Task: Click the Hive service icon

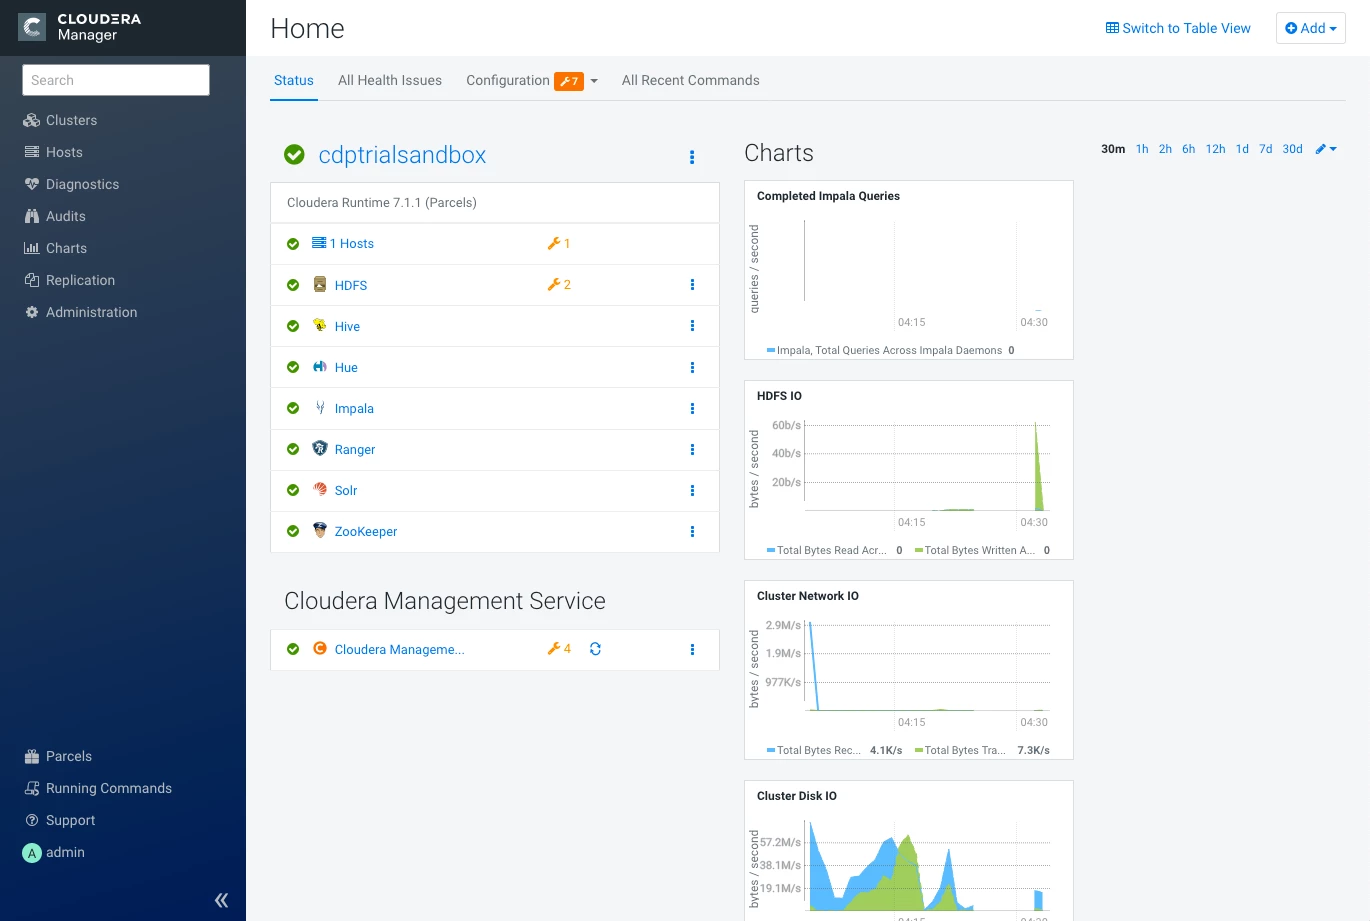Action: pyautogui.click(x=320, y=326)
